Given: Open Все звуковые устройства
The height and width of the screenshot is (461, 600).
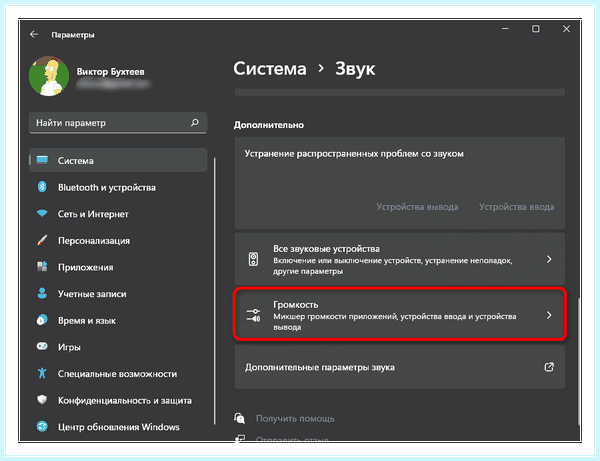Looking at the screenshot, I should pyautogui.click(x=399, y=259).
